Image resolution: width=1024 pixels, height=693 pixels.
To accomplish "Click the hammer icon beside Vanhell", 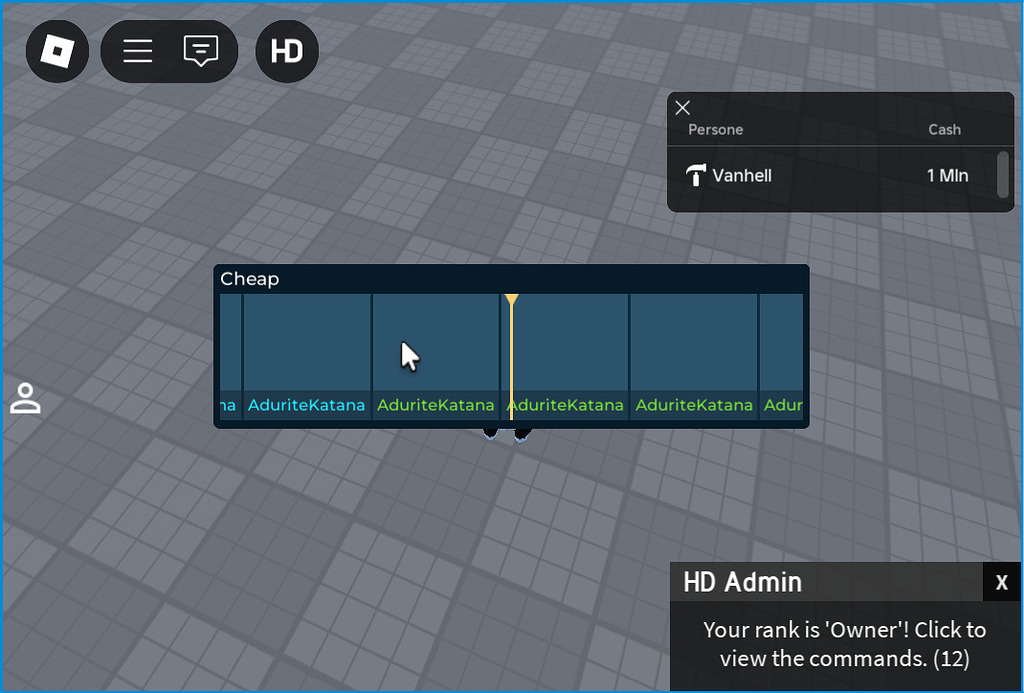I will click(696, 175).
